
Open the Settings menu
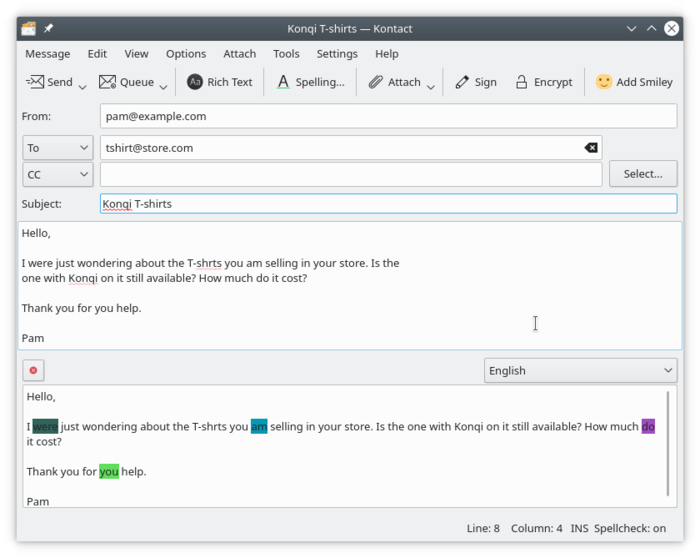coord(337,54)
